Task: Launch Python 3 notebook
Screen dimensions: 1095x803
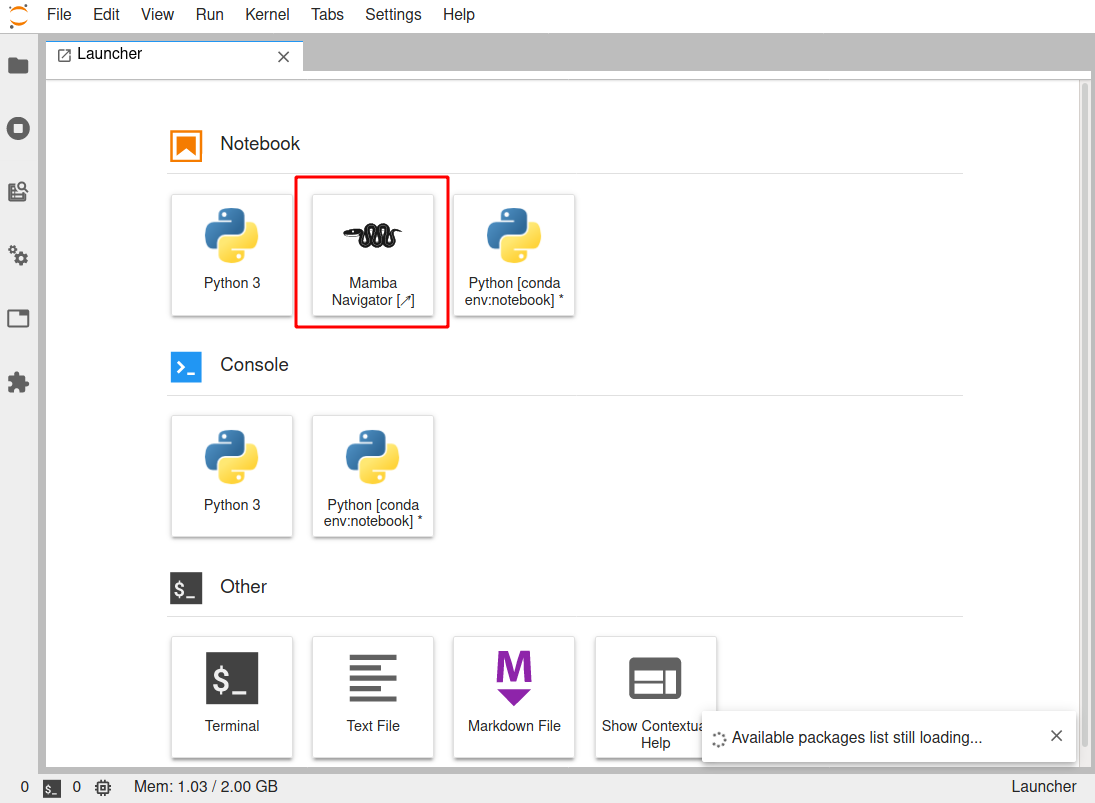Action: click(x=232, y=255)
